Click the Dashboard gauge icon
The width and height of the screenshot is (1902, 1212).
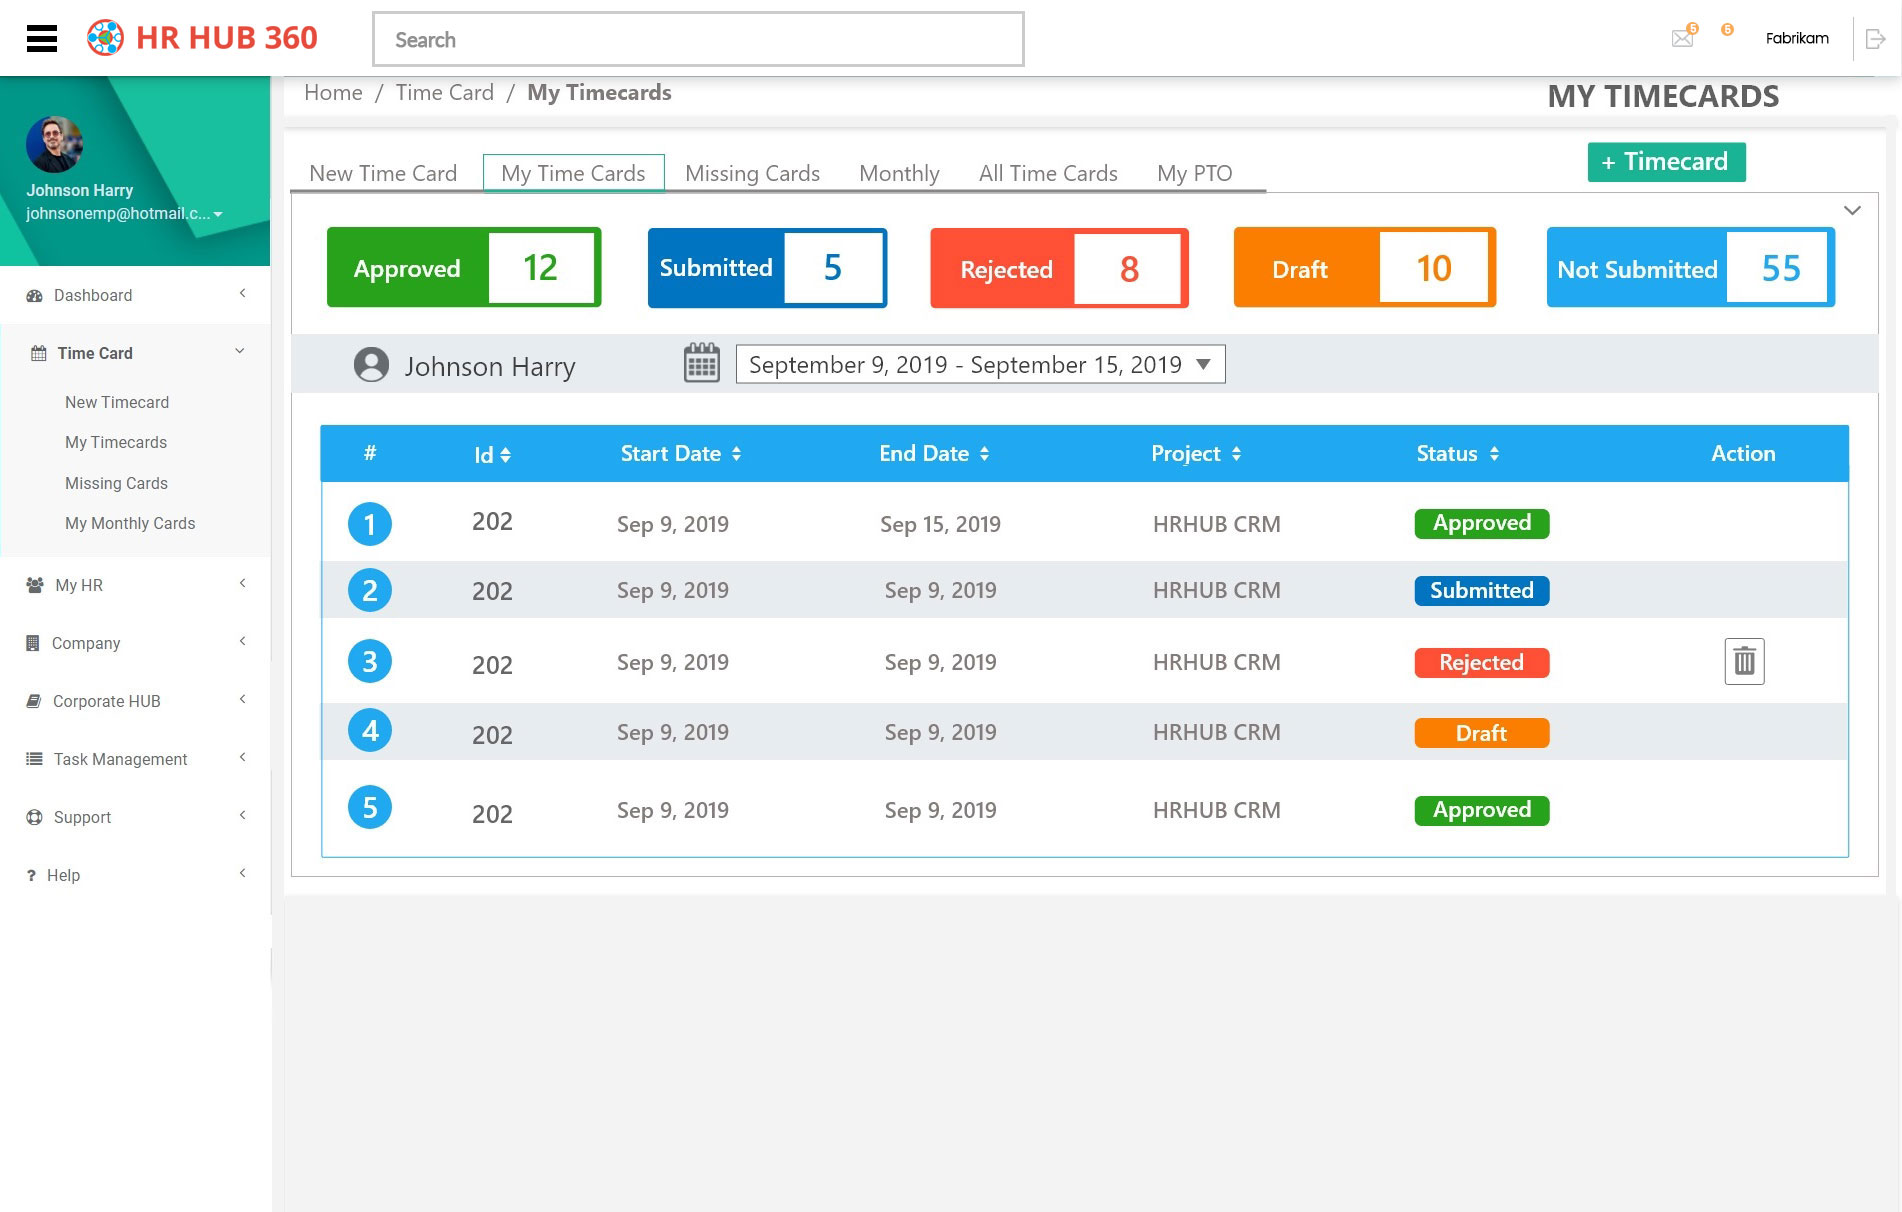(35, 296)
